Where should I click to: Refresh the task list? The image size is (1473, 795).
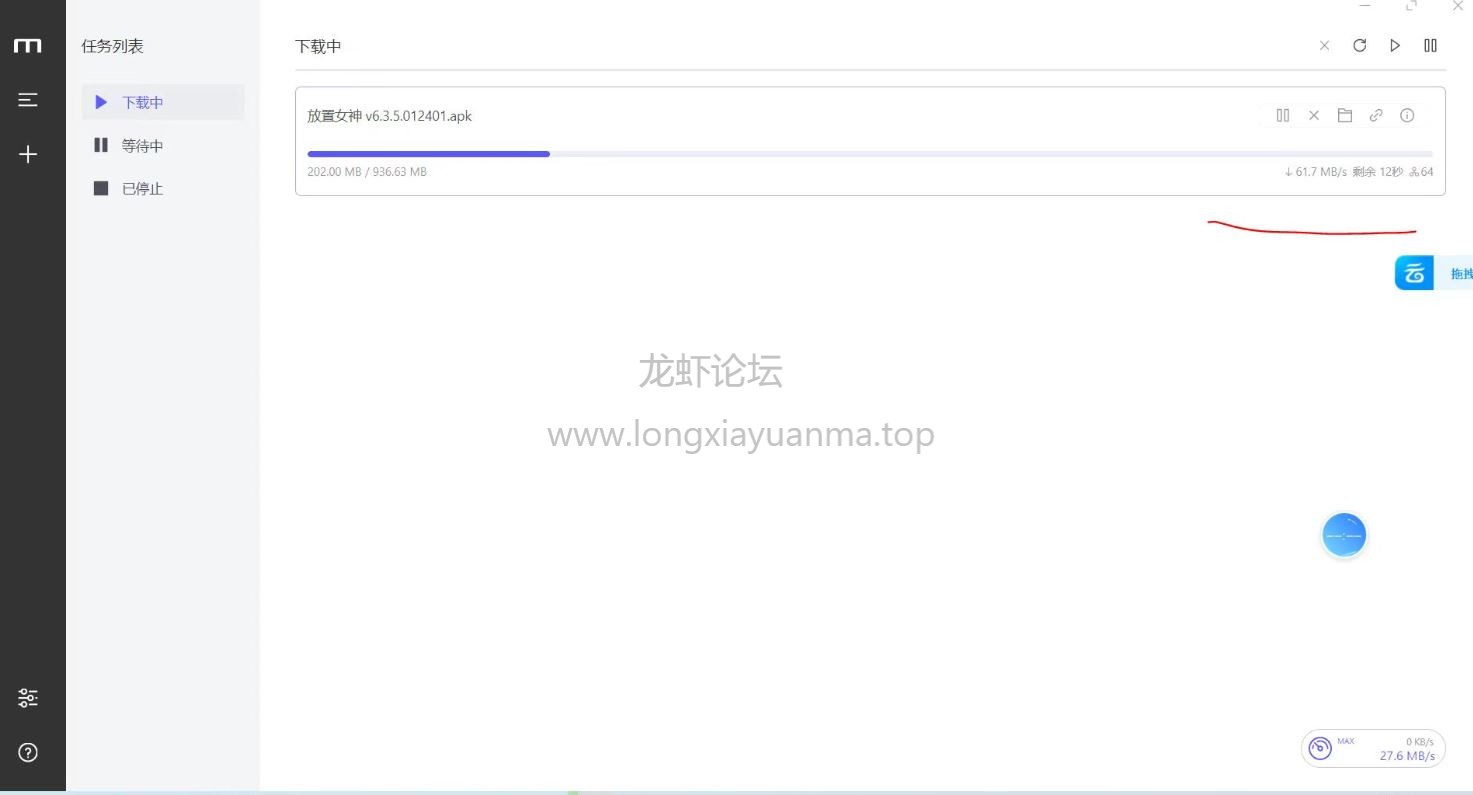pyautogui.click(x=1359, y=45)
